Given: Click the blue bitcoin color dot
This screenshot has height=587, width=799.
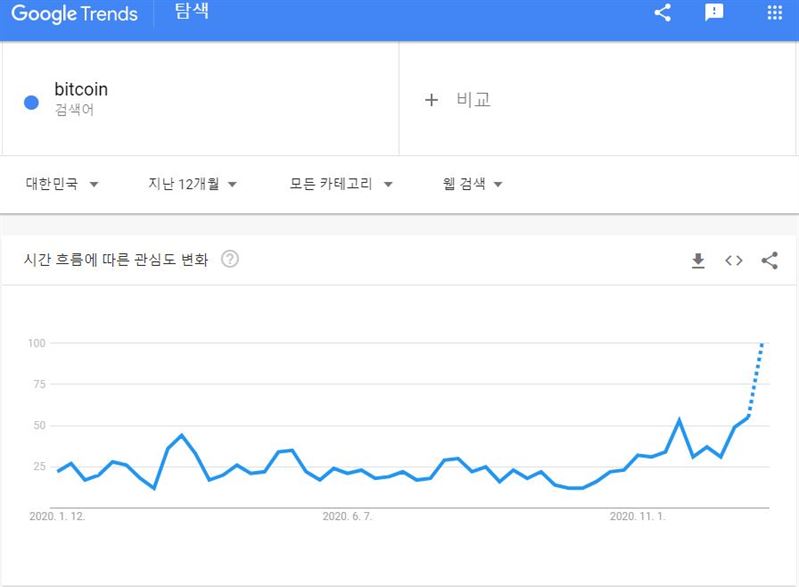Looking at the screenshot, I should pos(32,102).
